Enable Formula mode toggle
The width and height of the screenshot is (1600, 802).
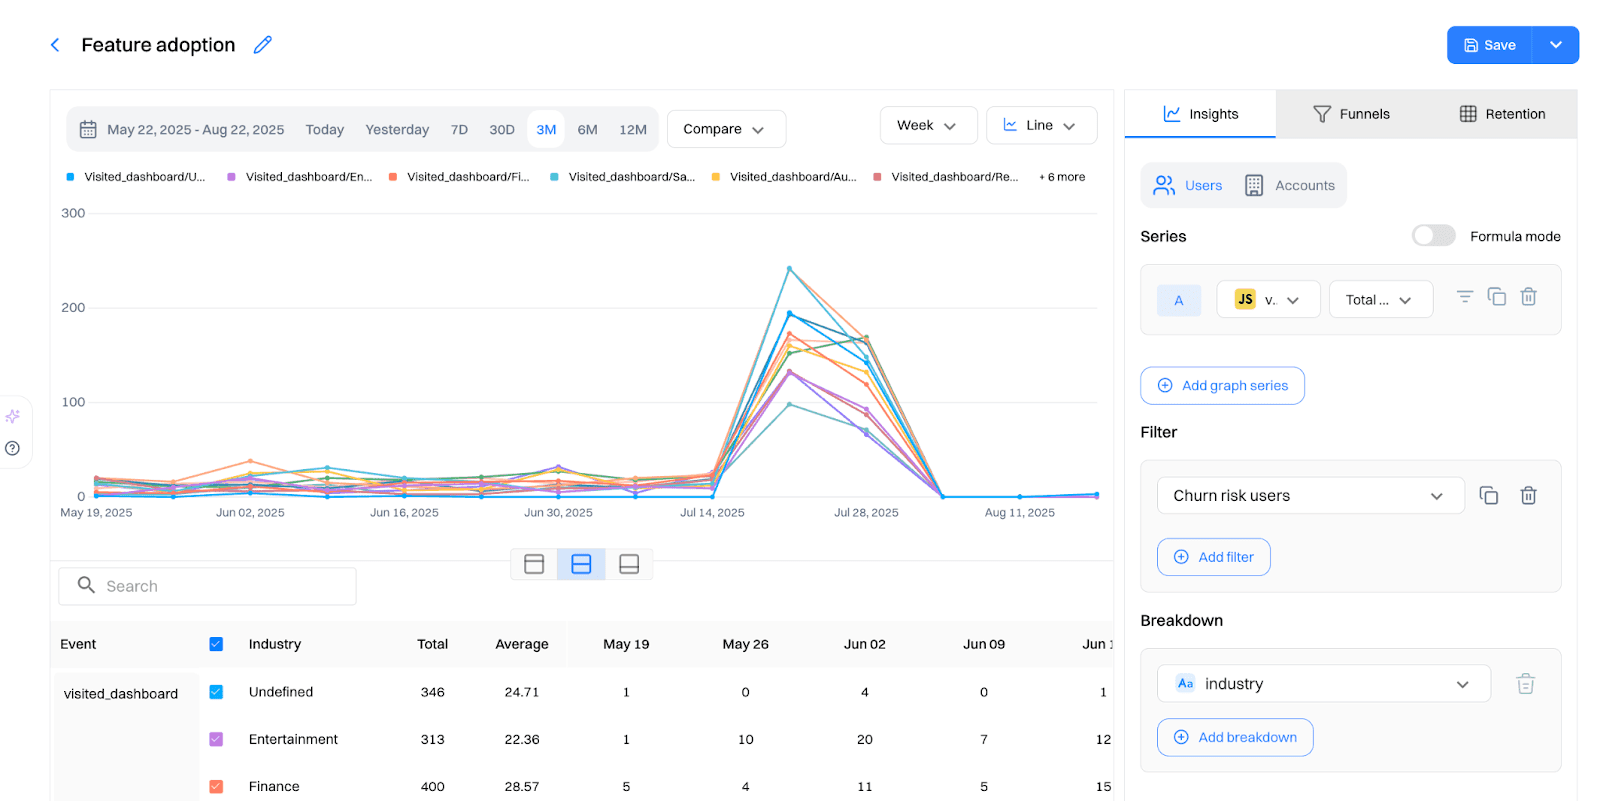(x=1433, y=236)
